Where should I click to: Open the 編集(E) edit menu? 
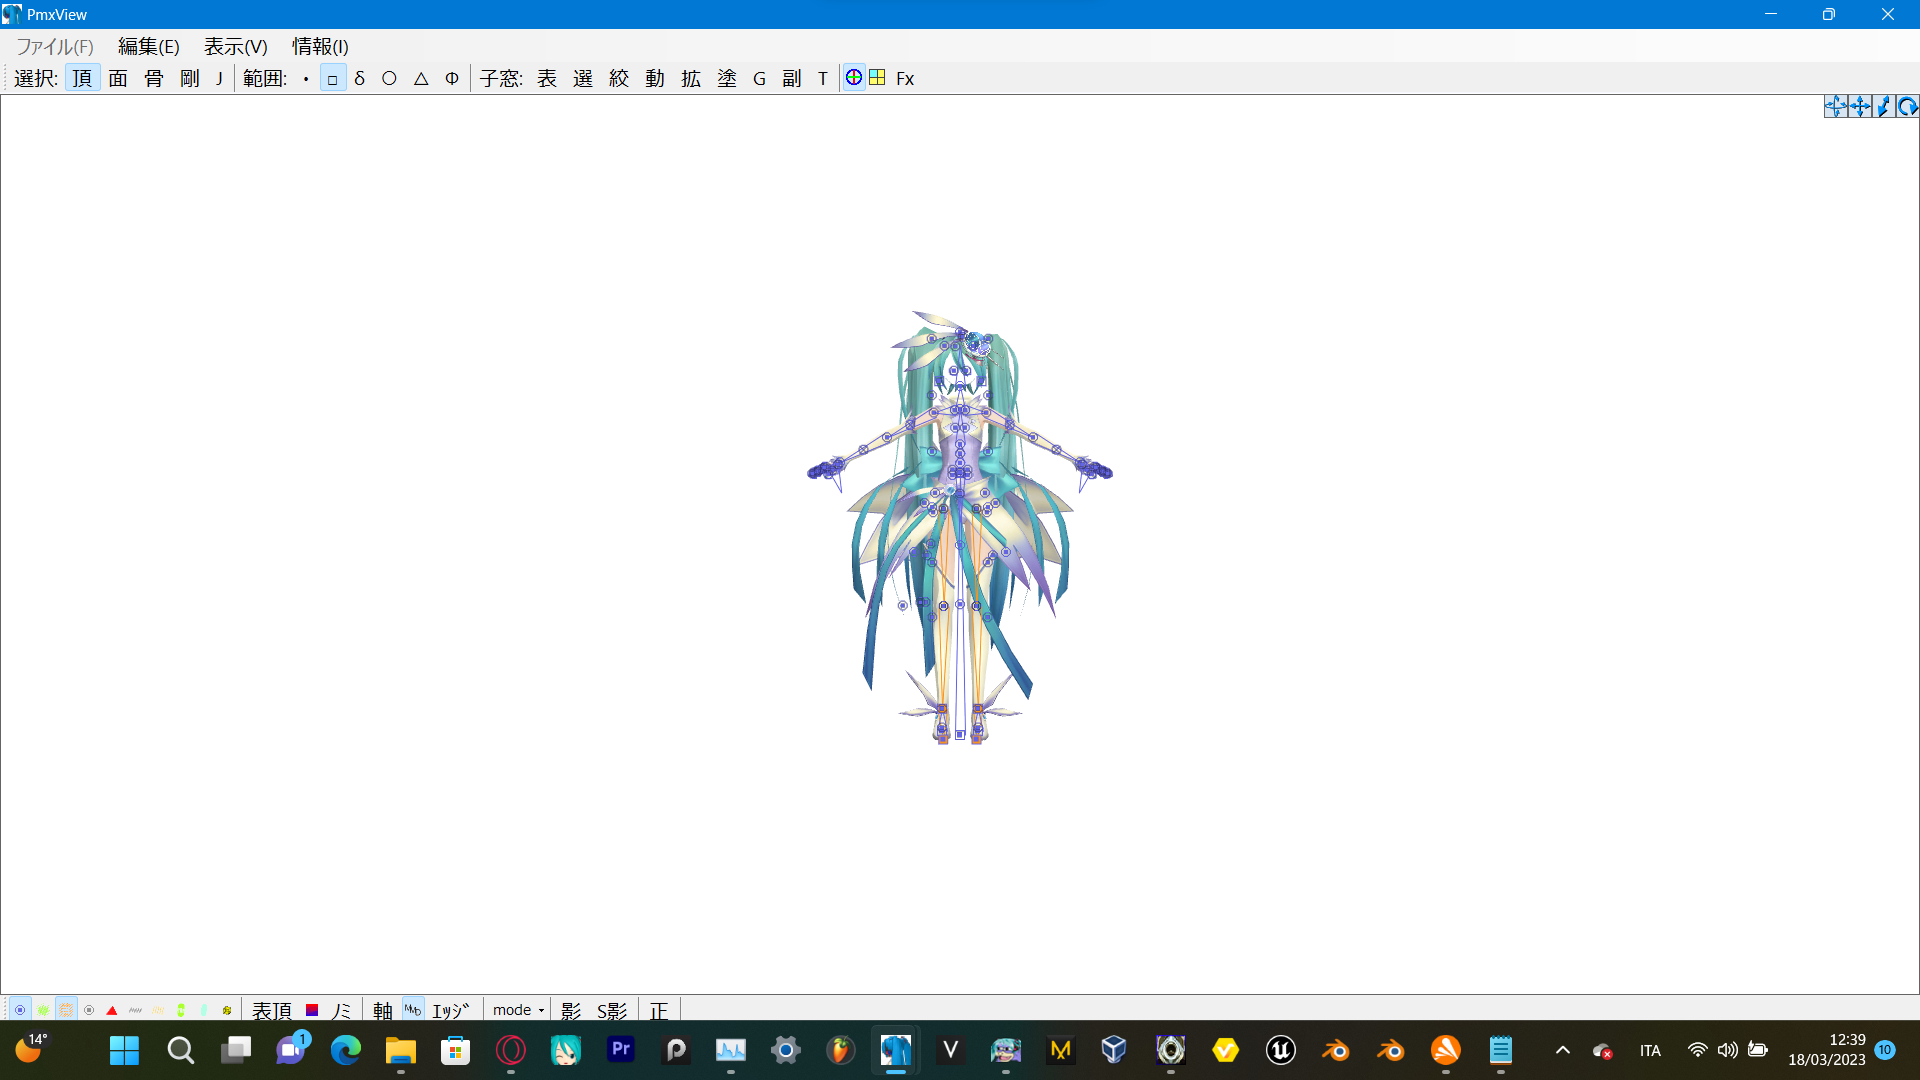pyautogui.click(x=148, y=46)
